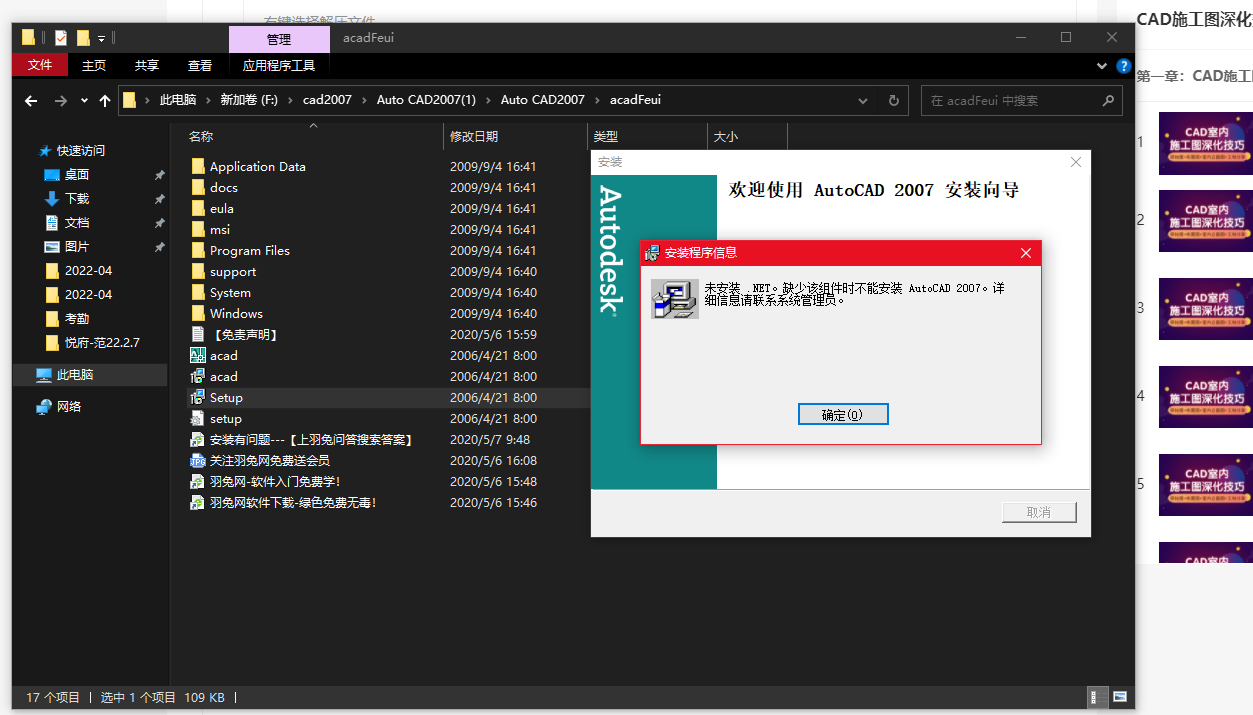Open course thumbnail number 3 in webpage

tap(1205, 309)
